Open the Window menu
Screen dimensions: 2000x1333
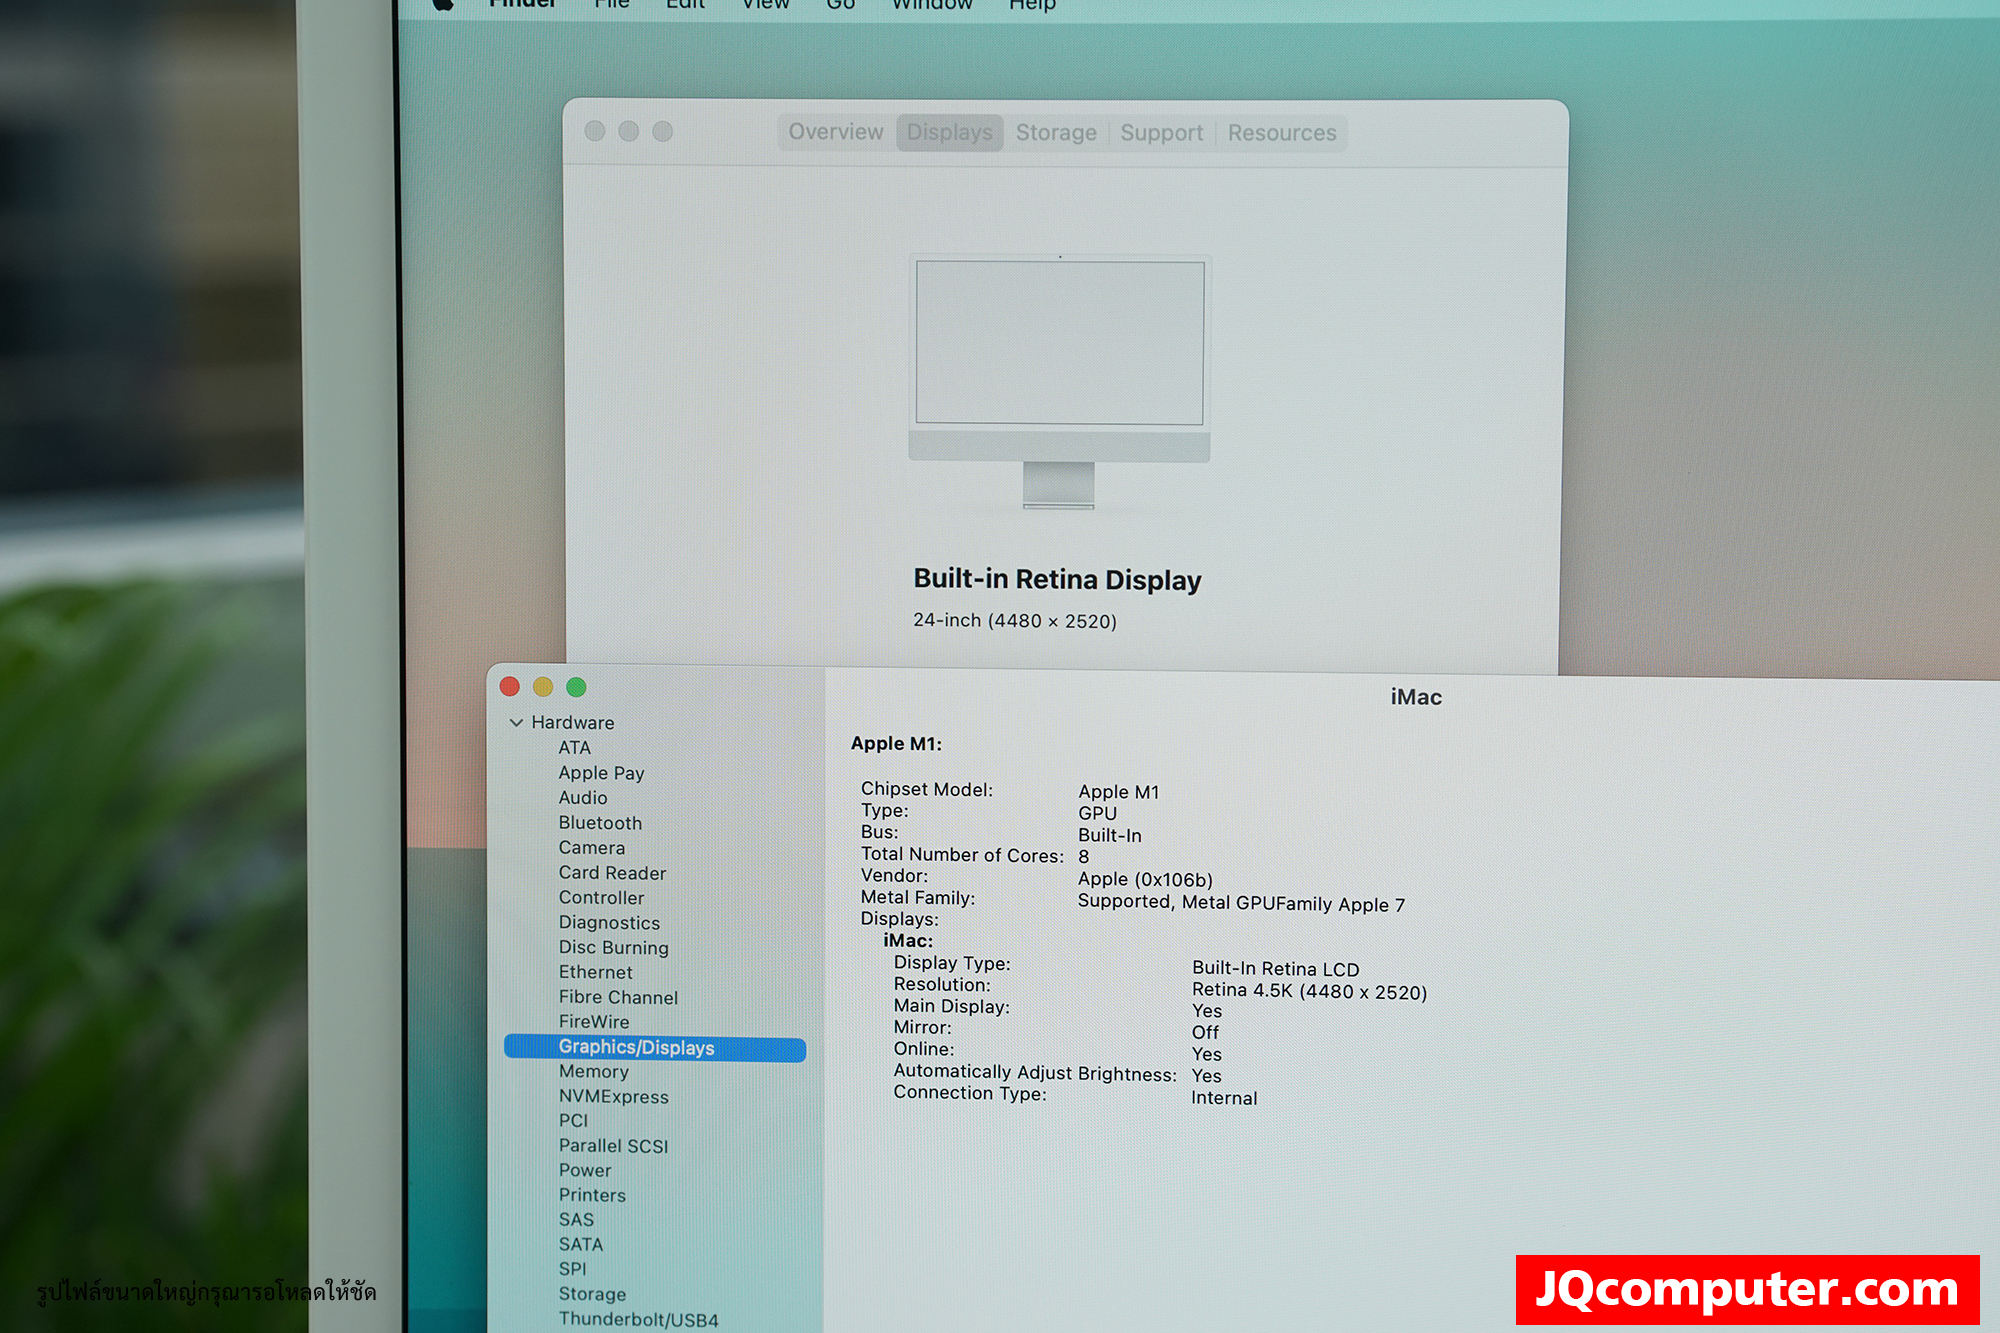click(932, 4)
